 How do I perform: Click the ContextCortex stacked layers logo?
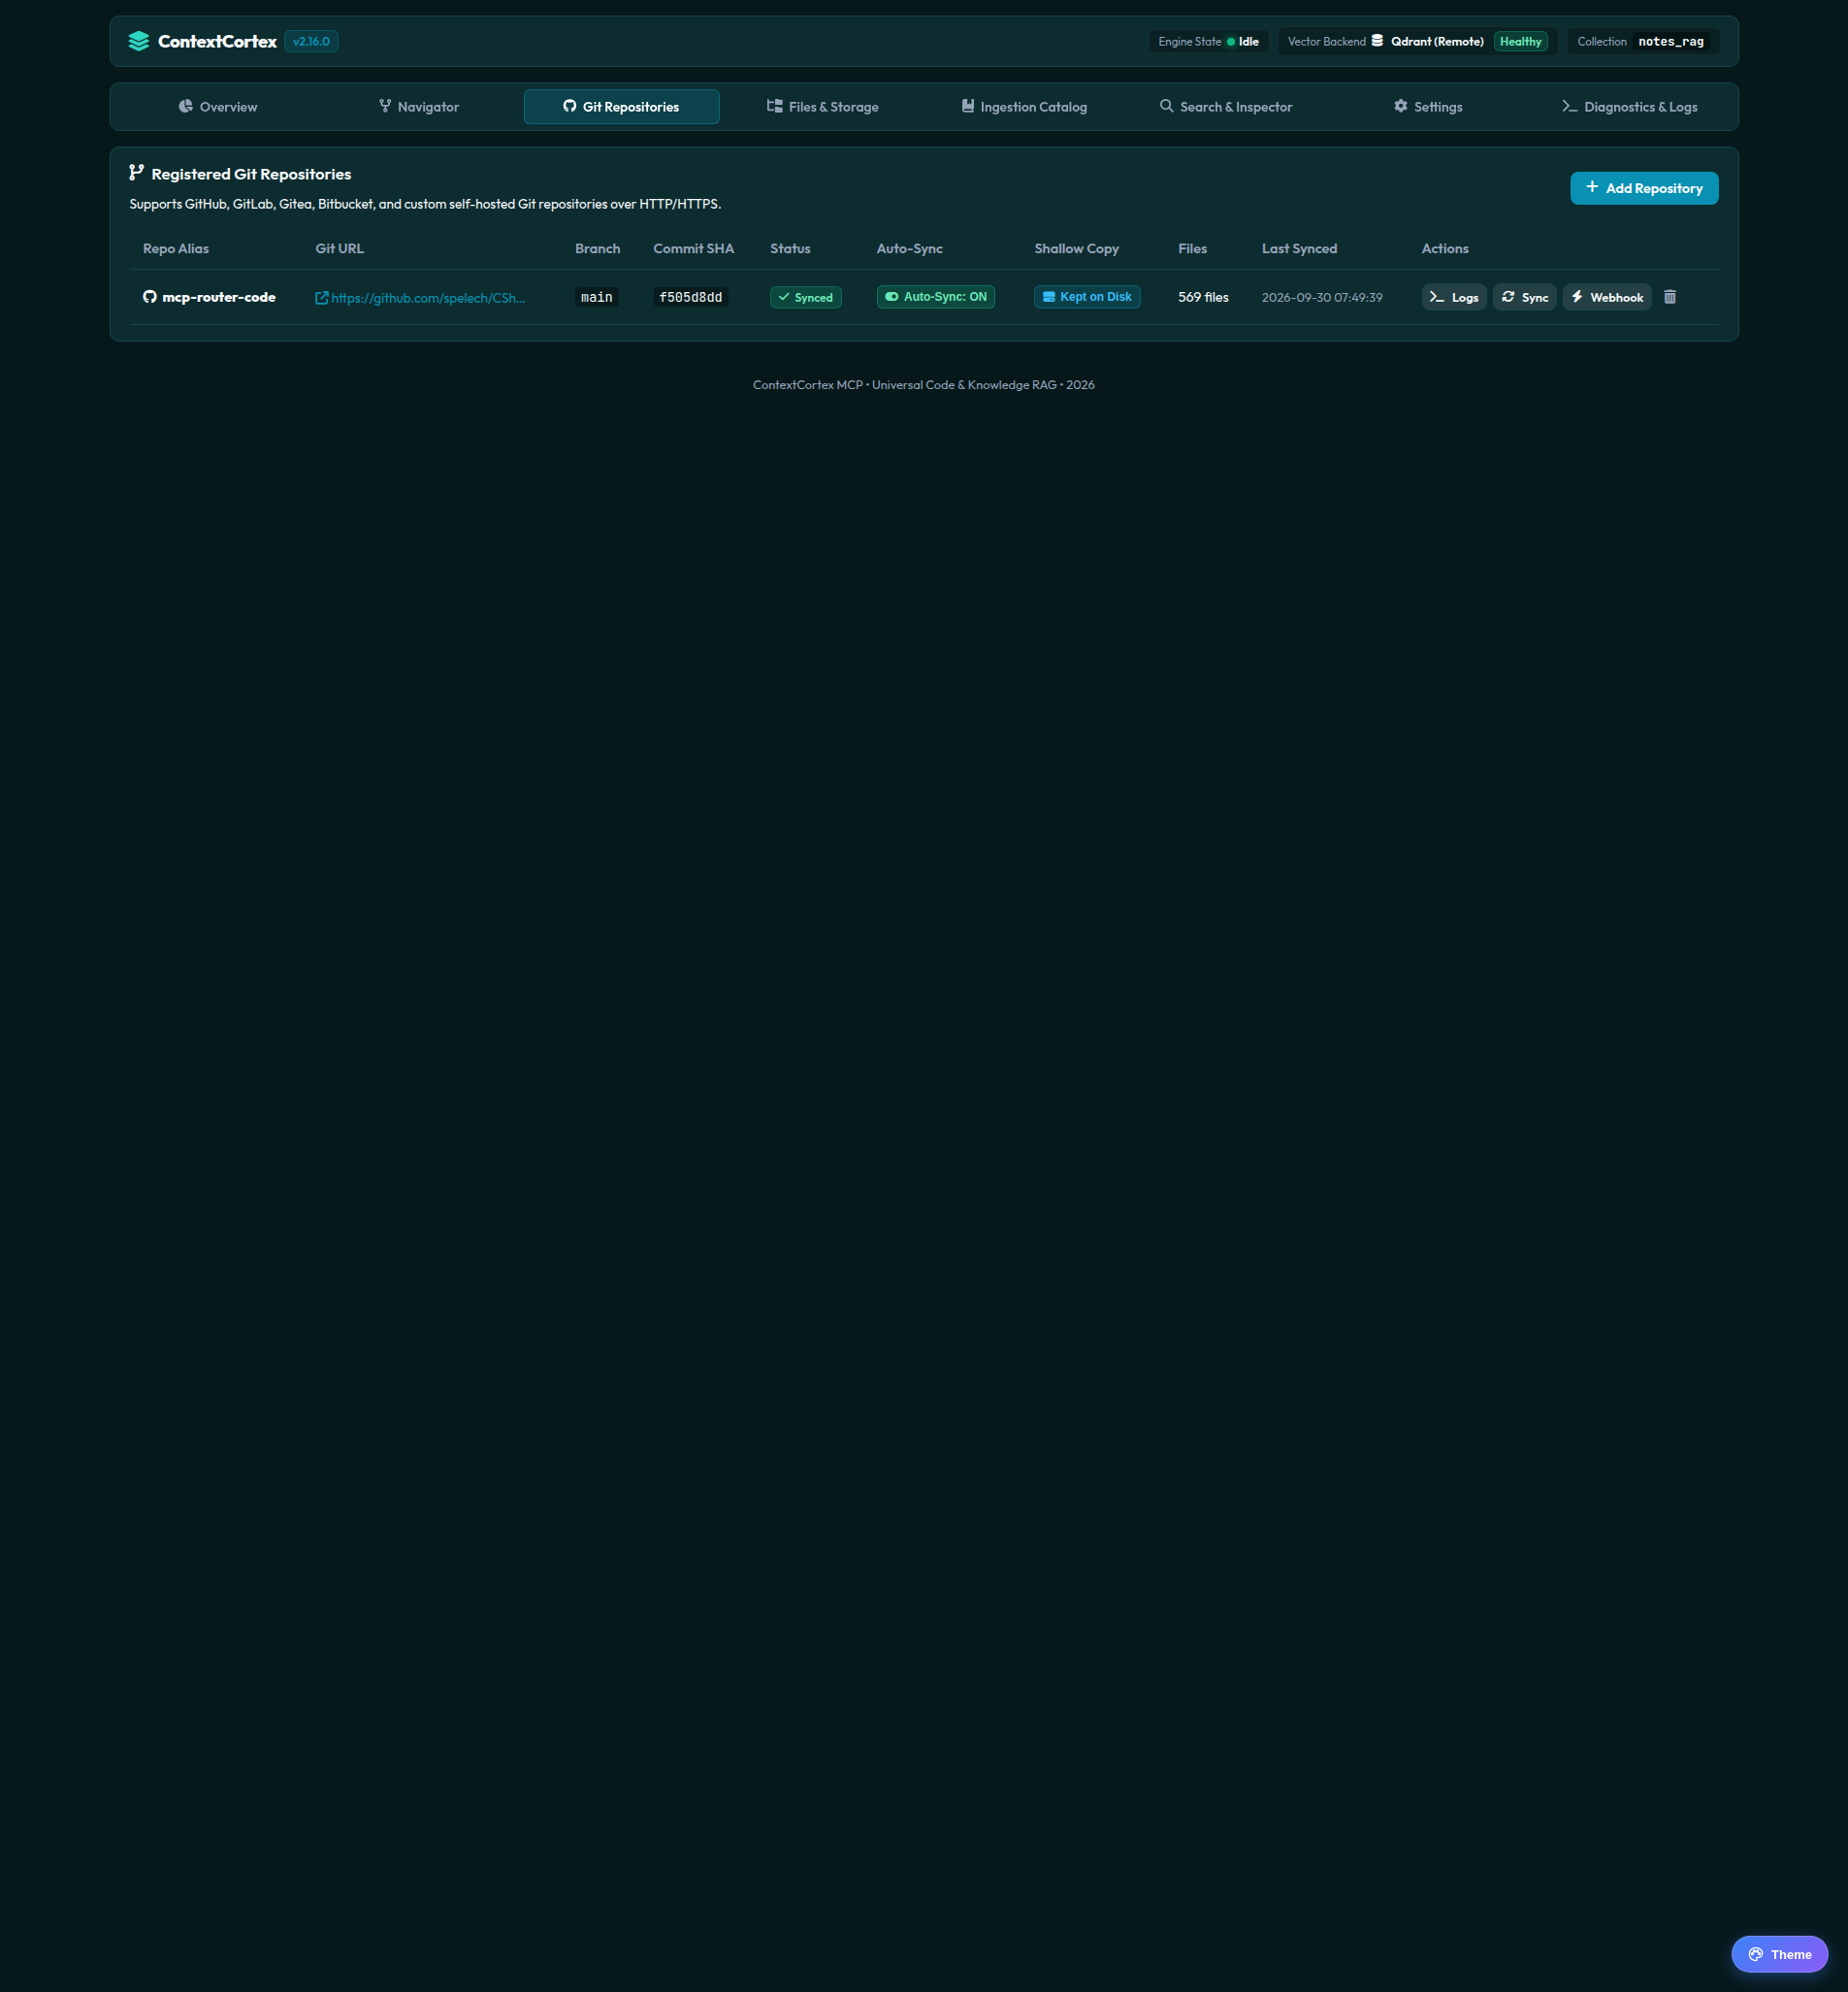139,41
